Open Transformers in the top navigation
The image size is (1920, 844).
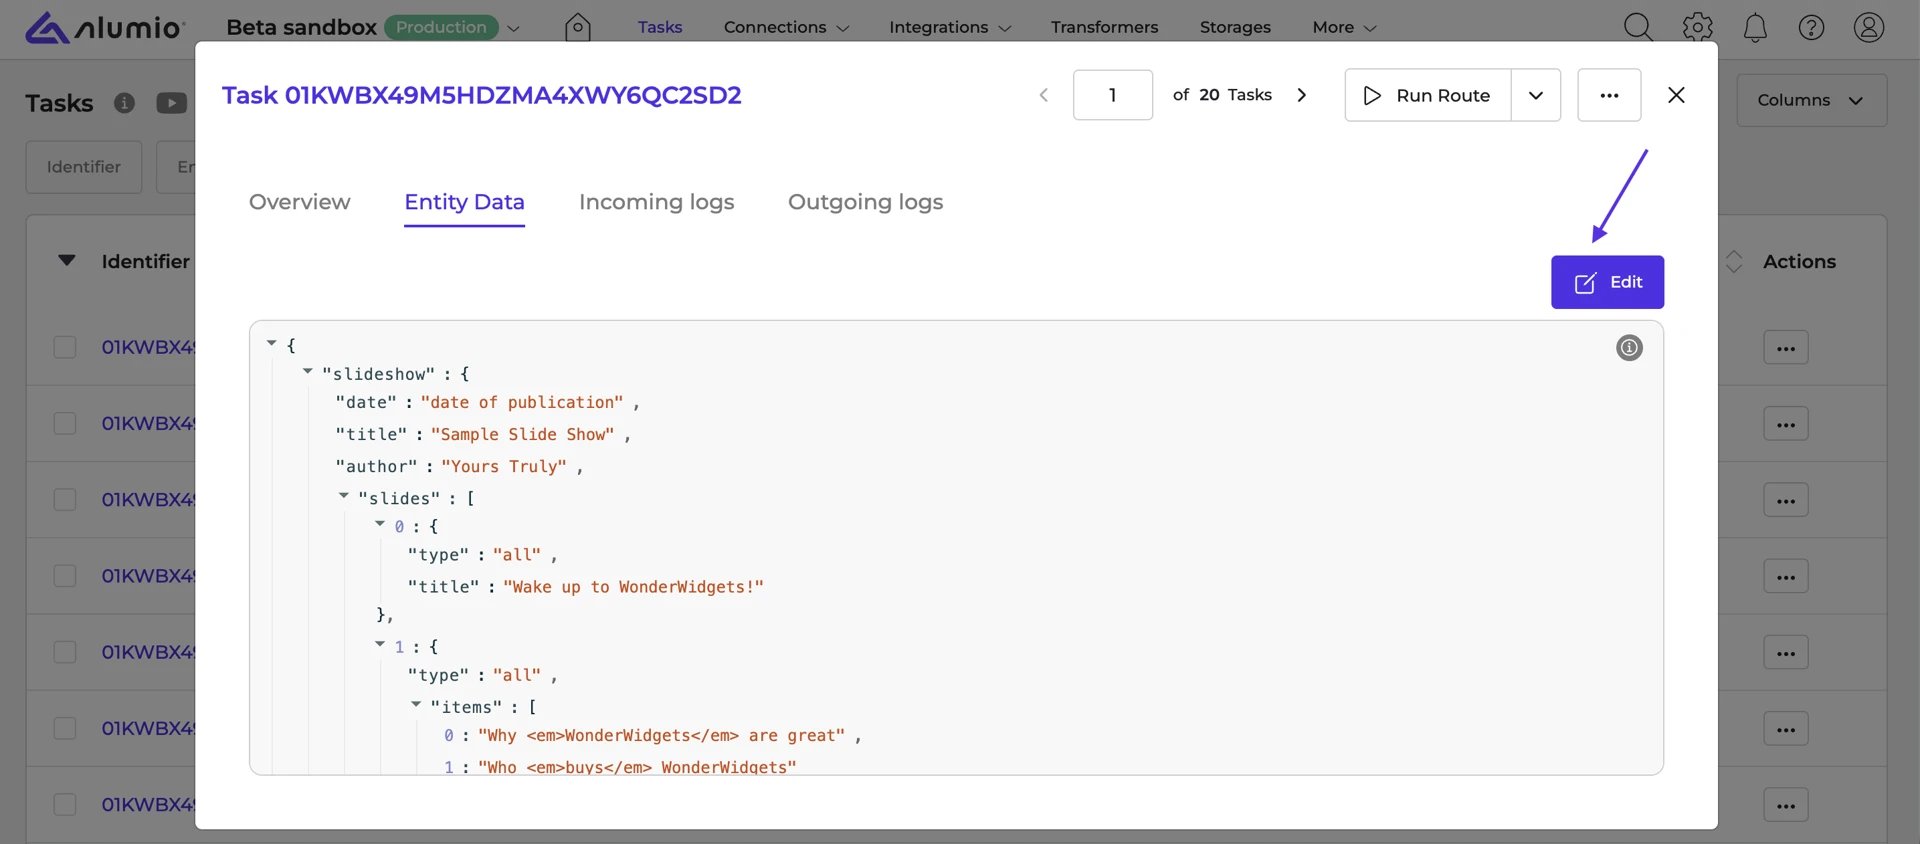click(1104, 27)
